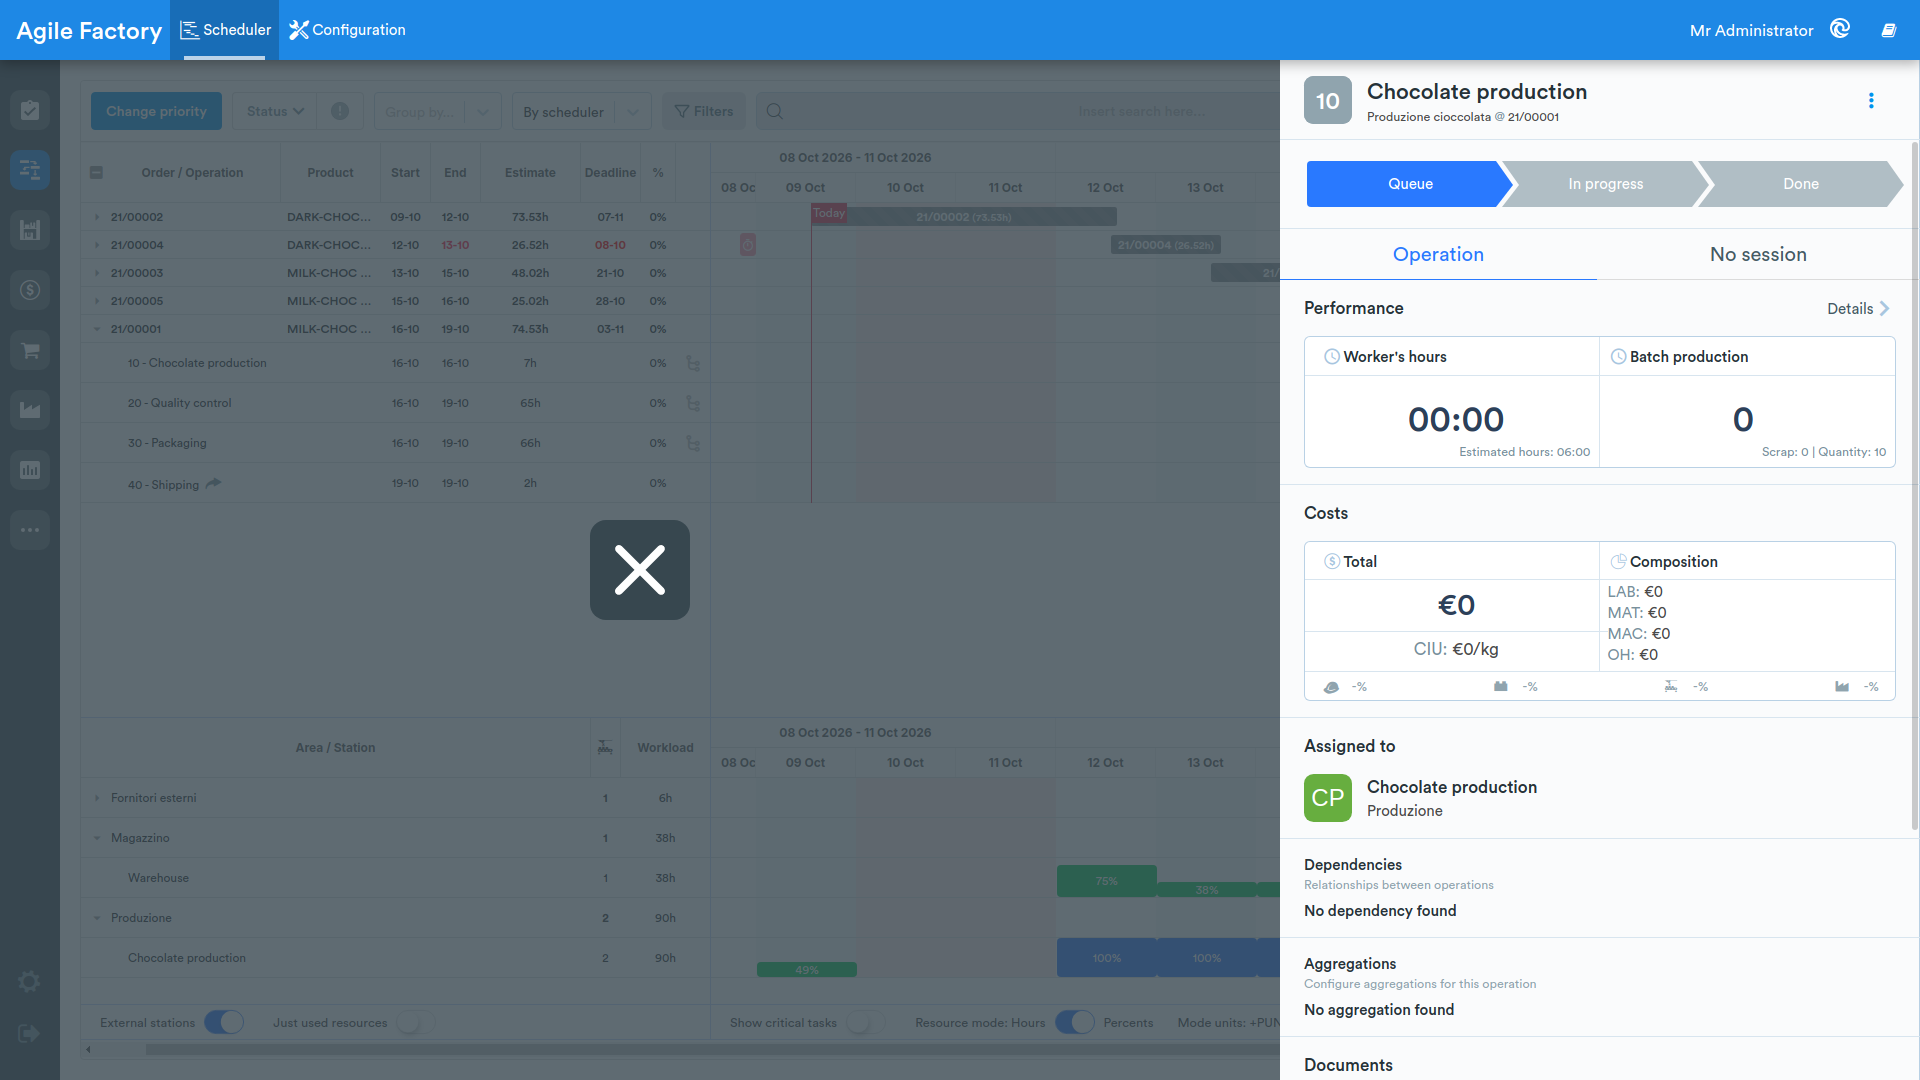The width and height of the screenshot is (1920, 1080).
Task: Set operation status to Done
Action: (1800, 184)
